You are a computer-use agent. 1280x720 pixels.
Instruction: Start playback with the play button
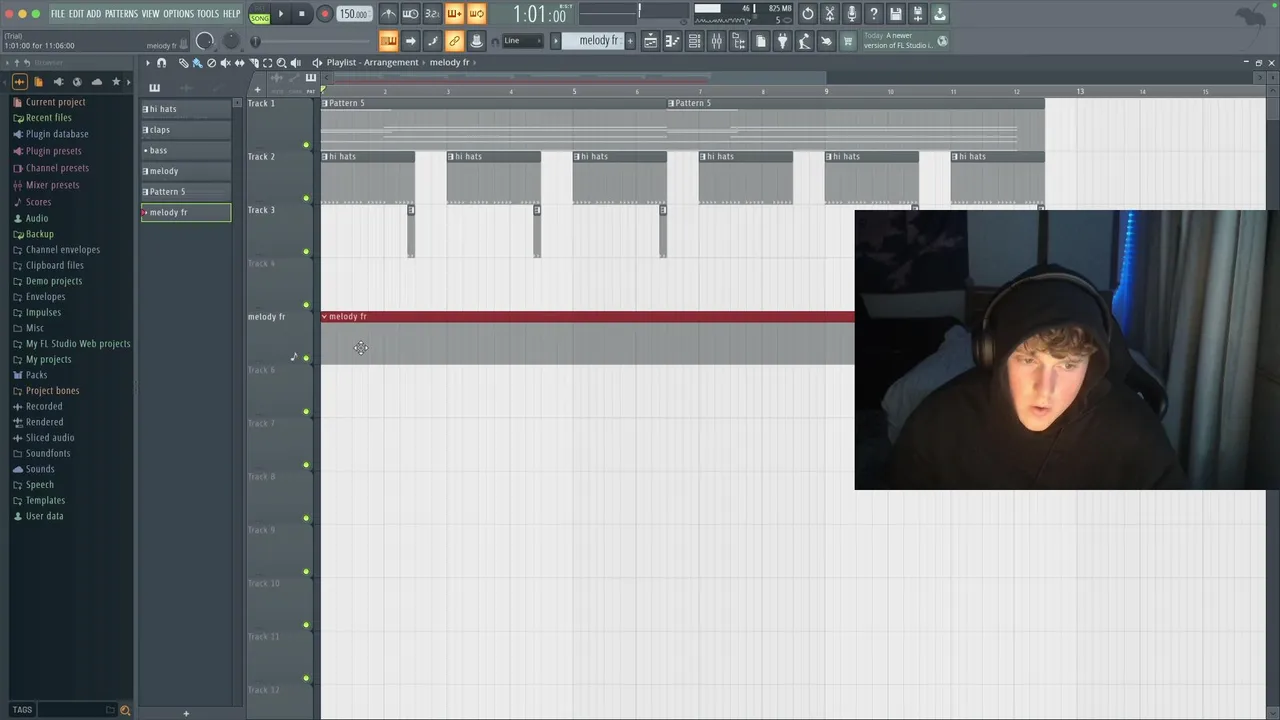[281, 14]
